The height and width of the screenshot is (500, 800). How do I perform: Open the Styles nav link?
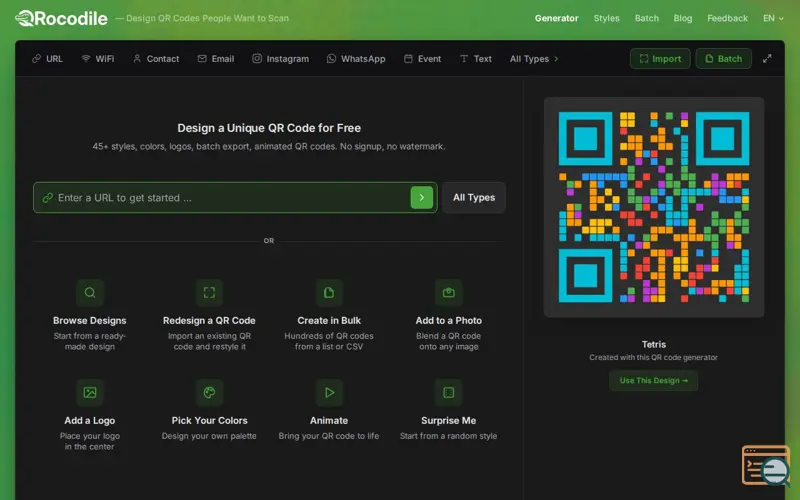click(x=607, y=18)
